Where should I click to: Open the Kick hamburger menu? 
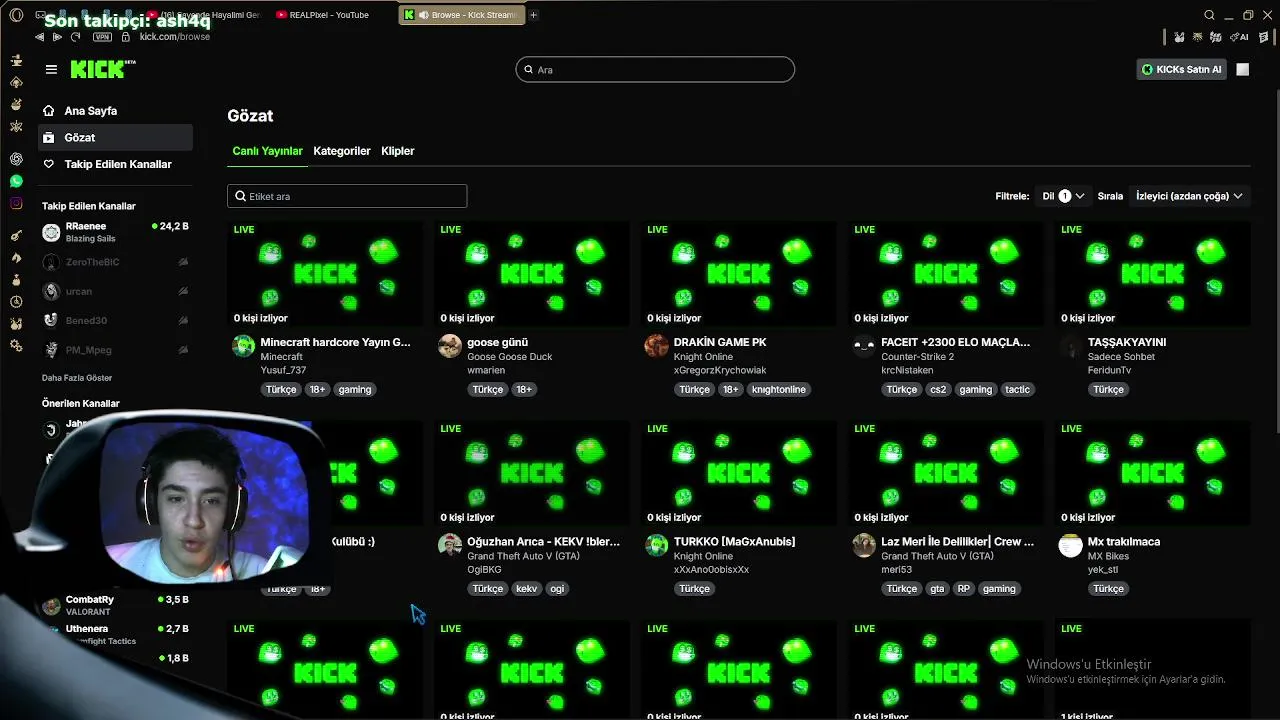point(51,69)
